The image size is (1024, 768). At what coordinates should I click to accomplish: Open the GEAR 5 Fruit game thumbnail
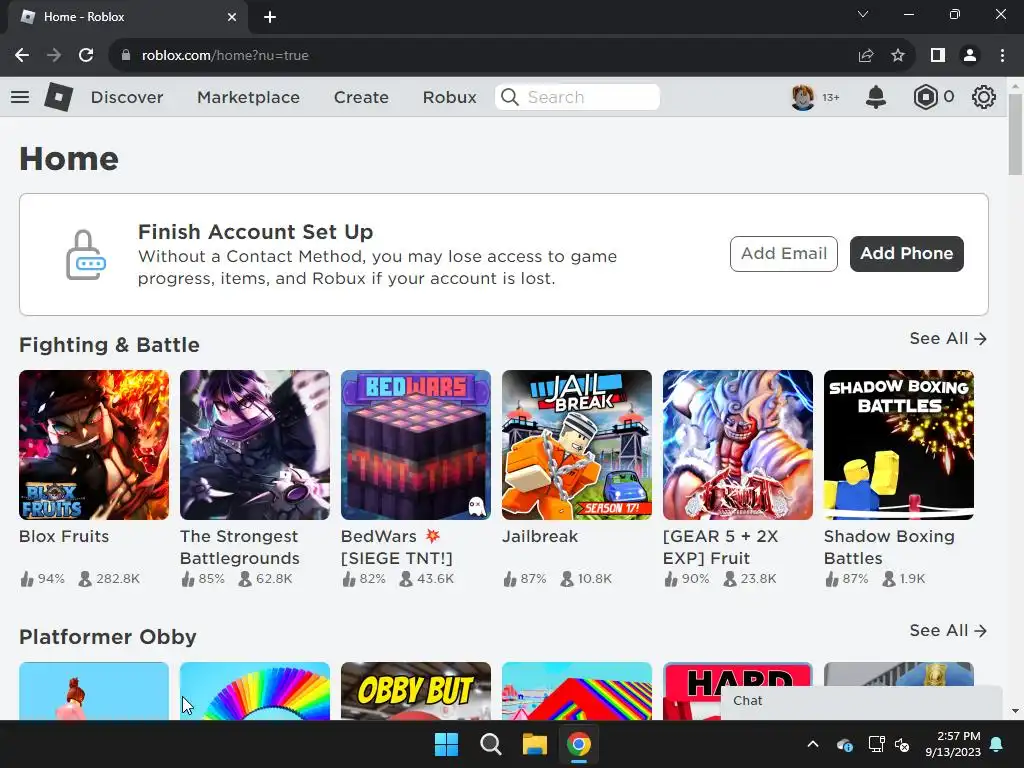(737, 445)
